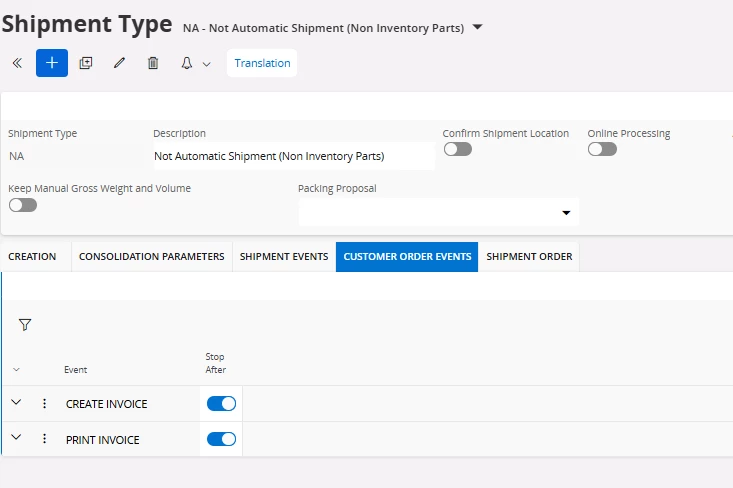Screen dimensions: 733x488
Task: Click the plus icon to add new record
Action: click(x=52, y=63)
